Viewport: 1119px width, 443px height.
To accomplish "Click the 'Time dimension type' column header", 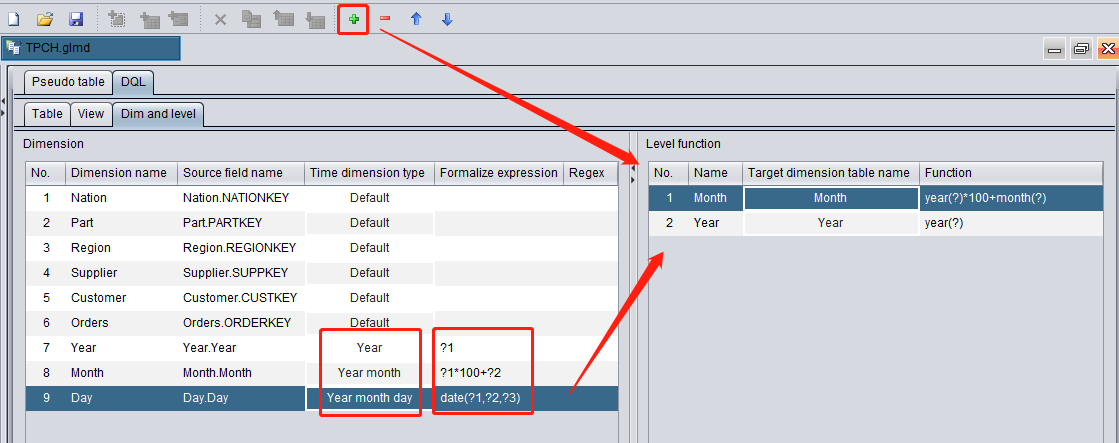I will click(369, 173).
